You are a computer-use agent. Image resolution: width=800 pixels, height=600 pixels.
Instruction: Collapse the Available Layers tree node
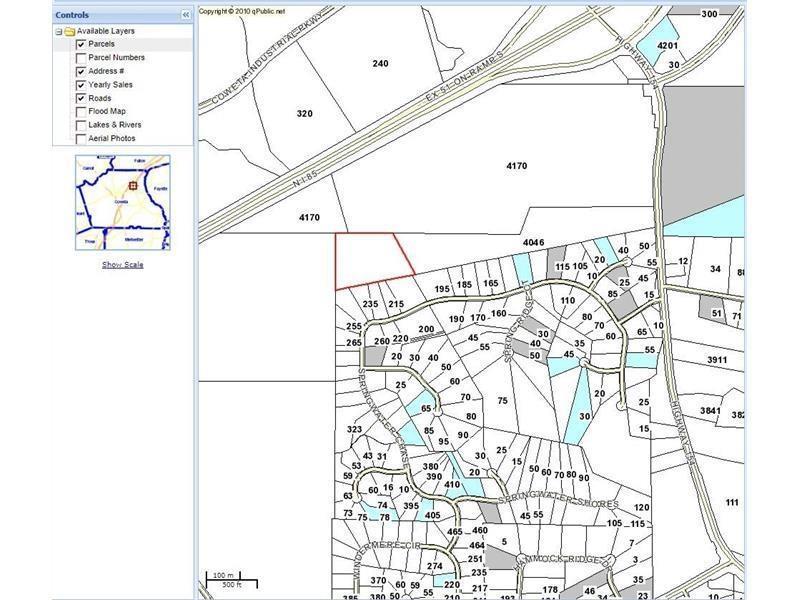59,32
